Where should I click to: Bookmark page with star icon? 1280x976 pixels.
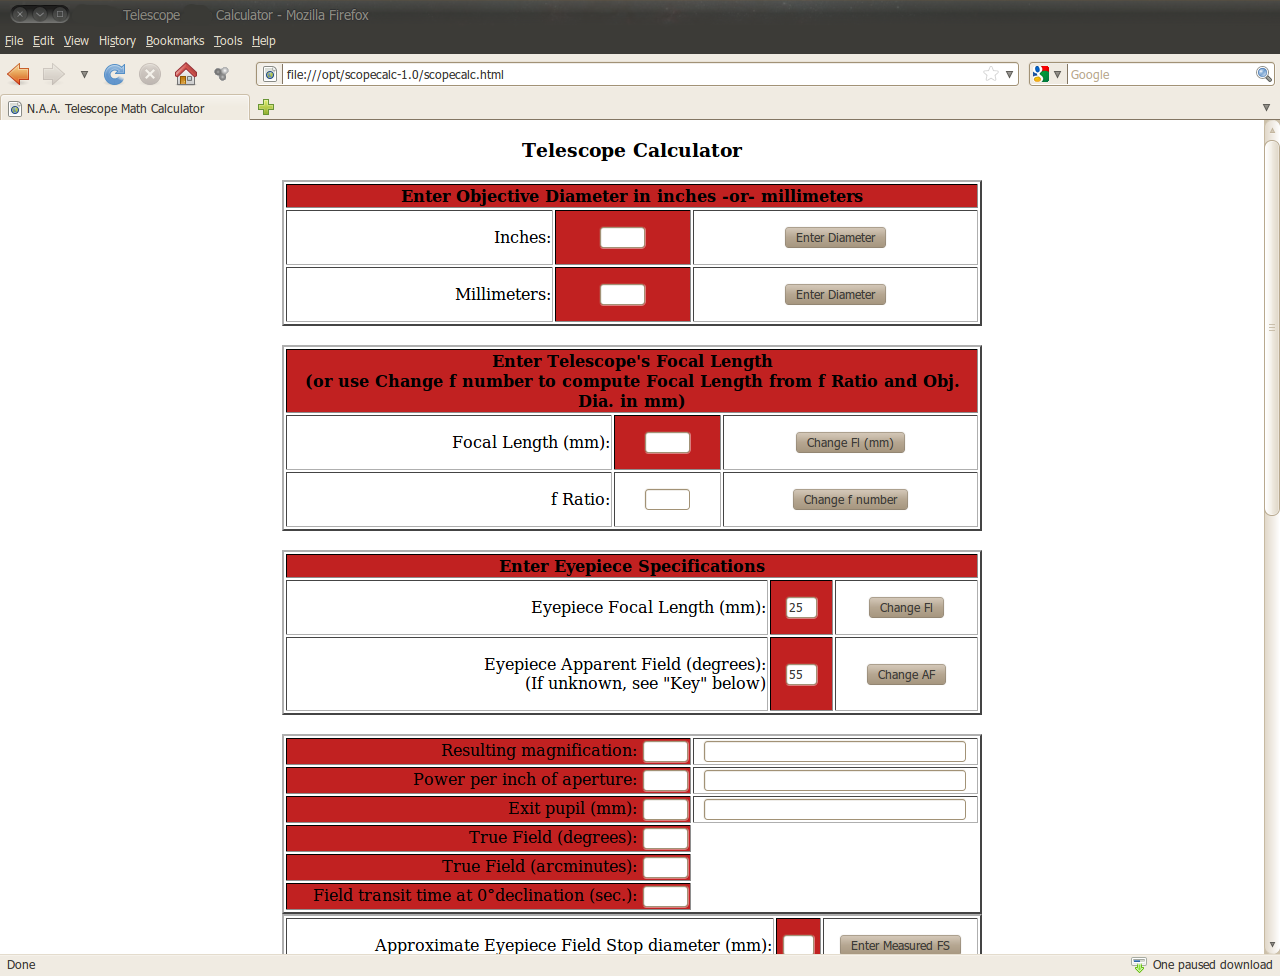(991, 74)
